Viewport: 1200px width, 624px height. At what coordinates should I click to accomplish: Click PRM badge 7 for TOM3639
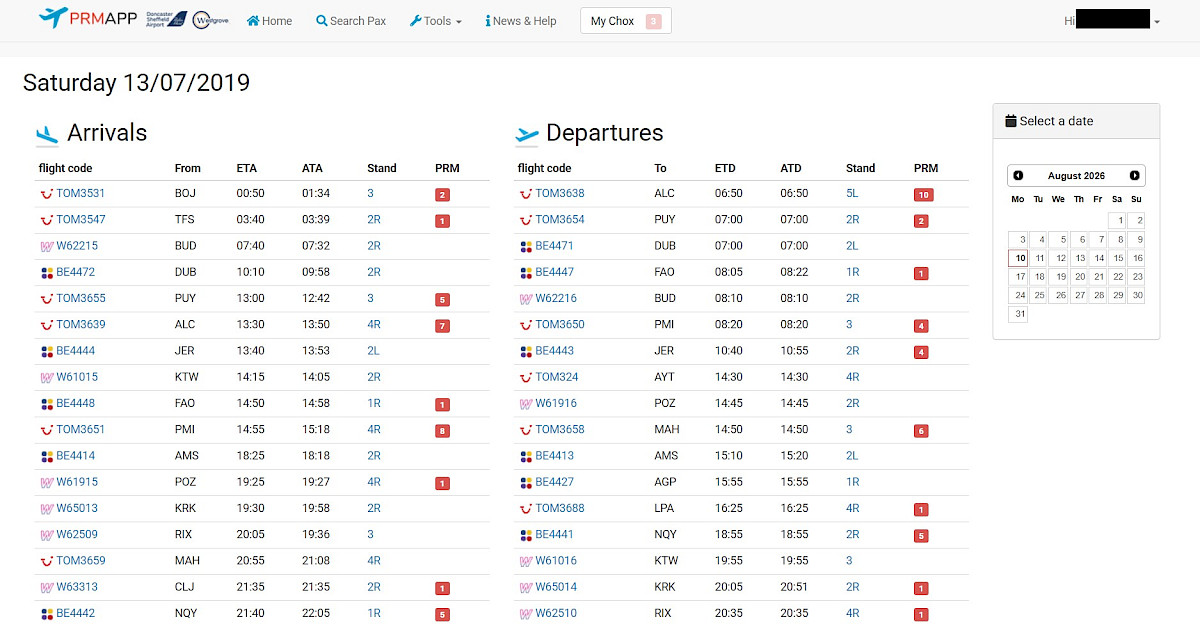point(442,326)
